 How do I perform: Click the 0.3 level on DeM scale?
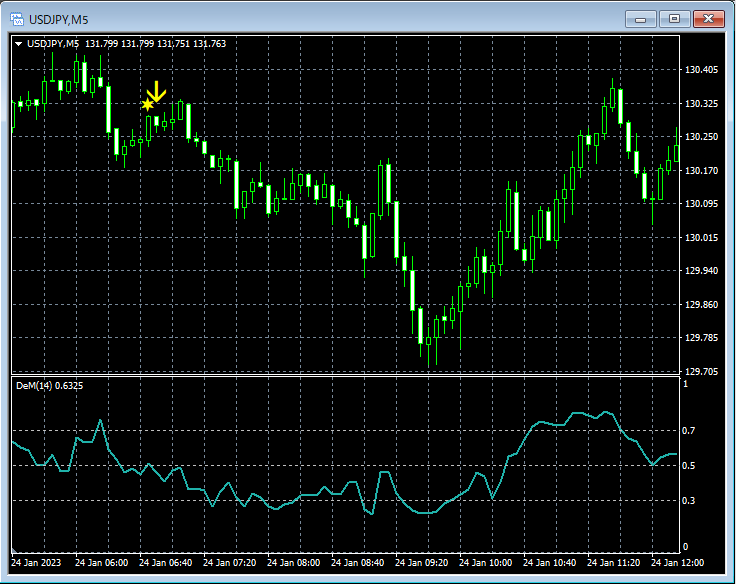pyautogui.click(x=688, y=501)
